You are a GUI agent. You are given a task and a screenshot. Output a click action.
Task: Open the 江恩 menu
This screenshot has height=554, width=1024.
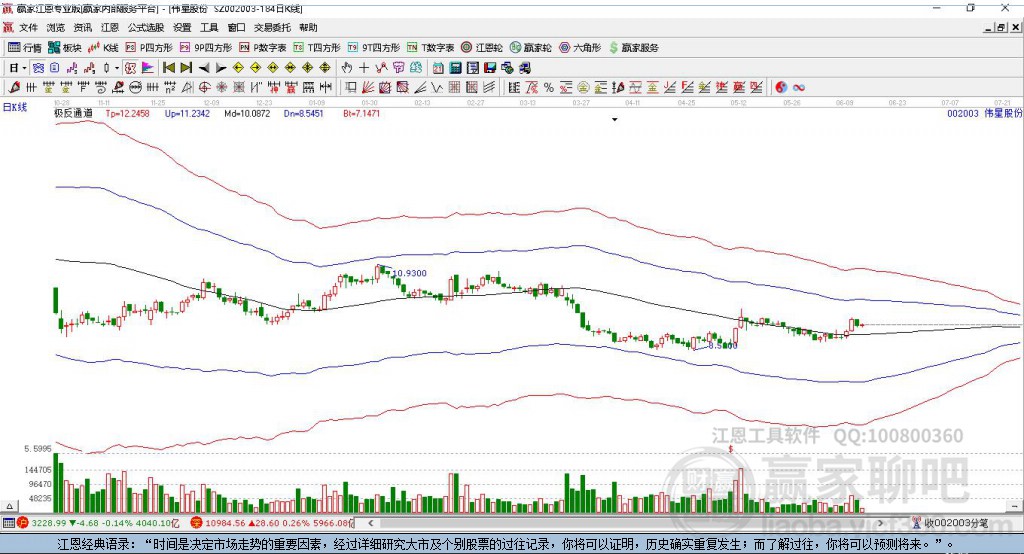pos(110,27)
